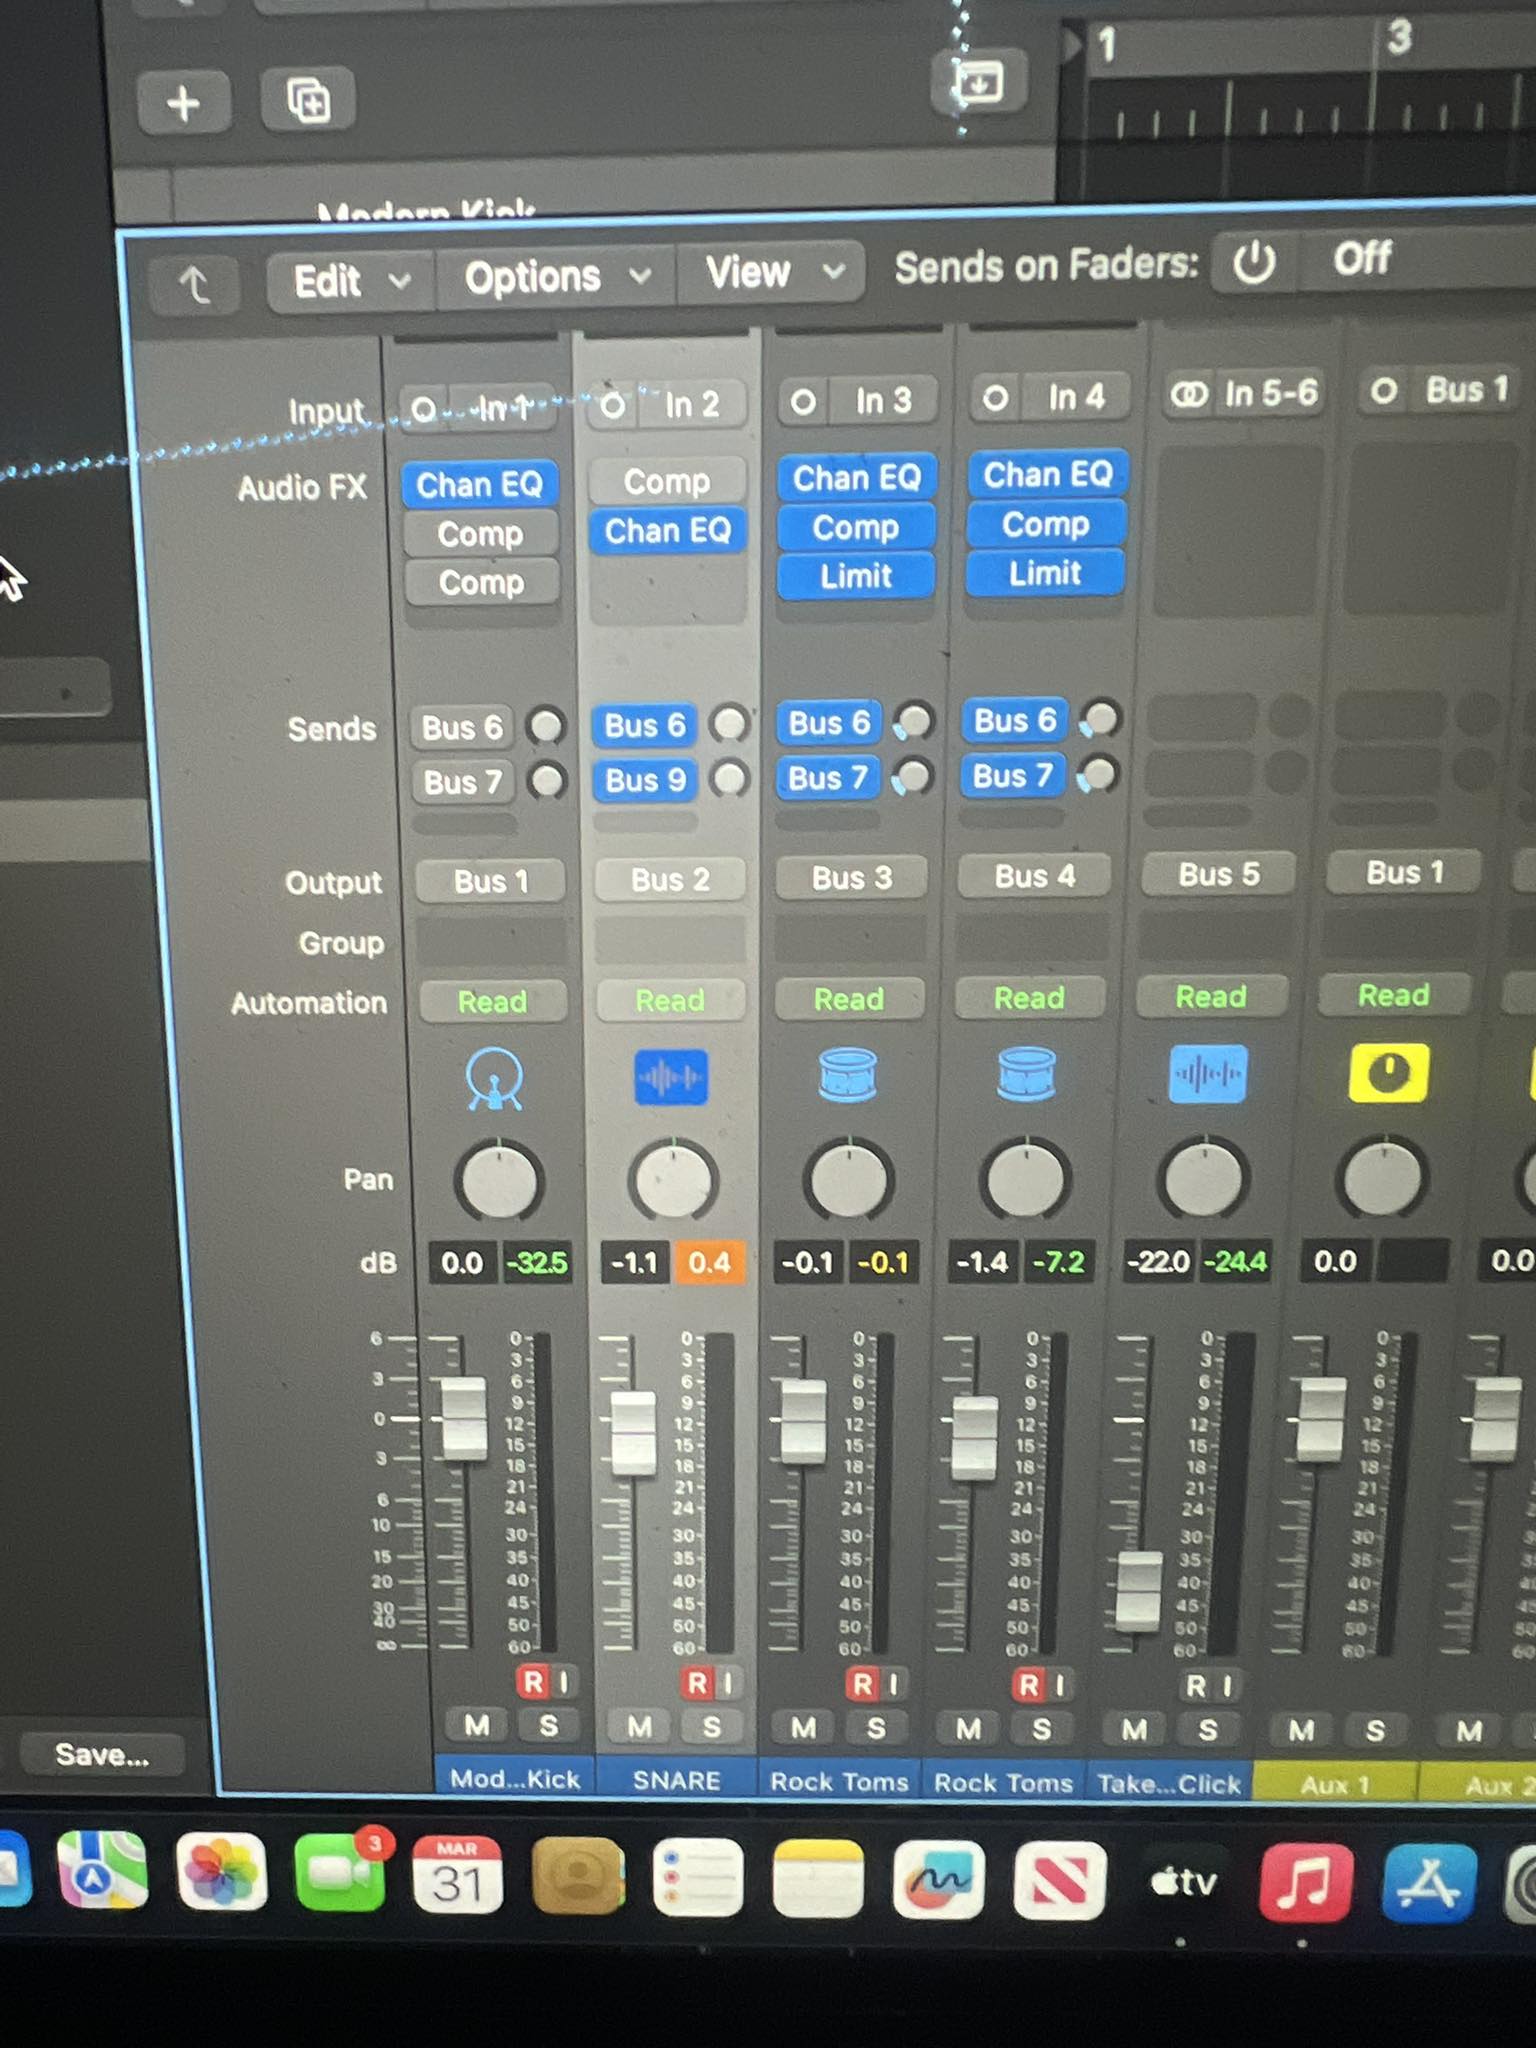The image size is (1536, 2048).
Task: Open the Music app in the Dock
Action: click(1305, 1882)
